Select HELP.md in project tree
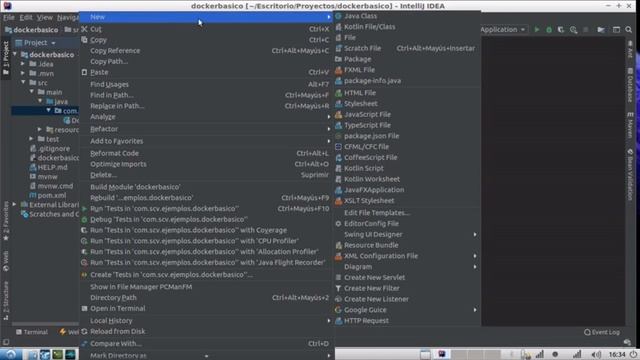This screenshot has width=640, height=360. coord(49,167)
